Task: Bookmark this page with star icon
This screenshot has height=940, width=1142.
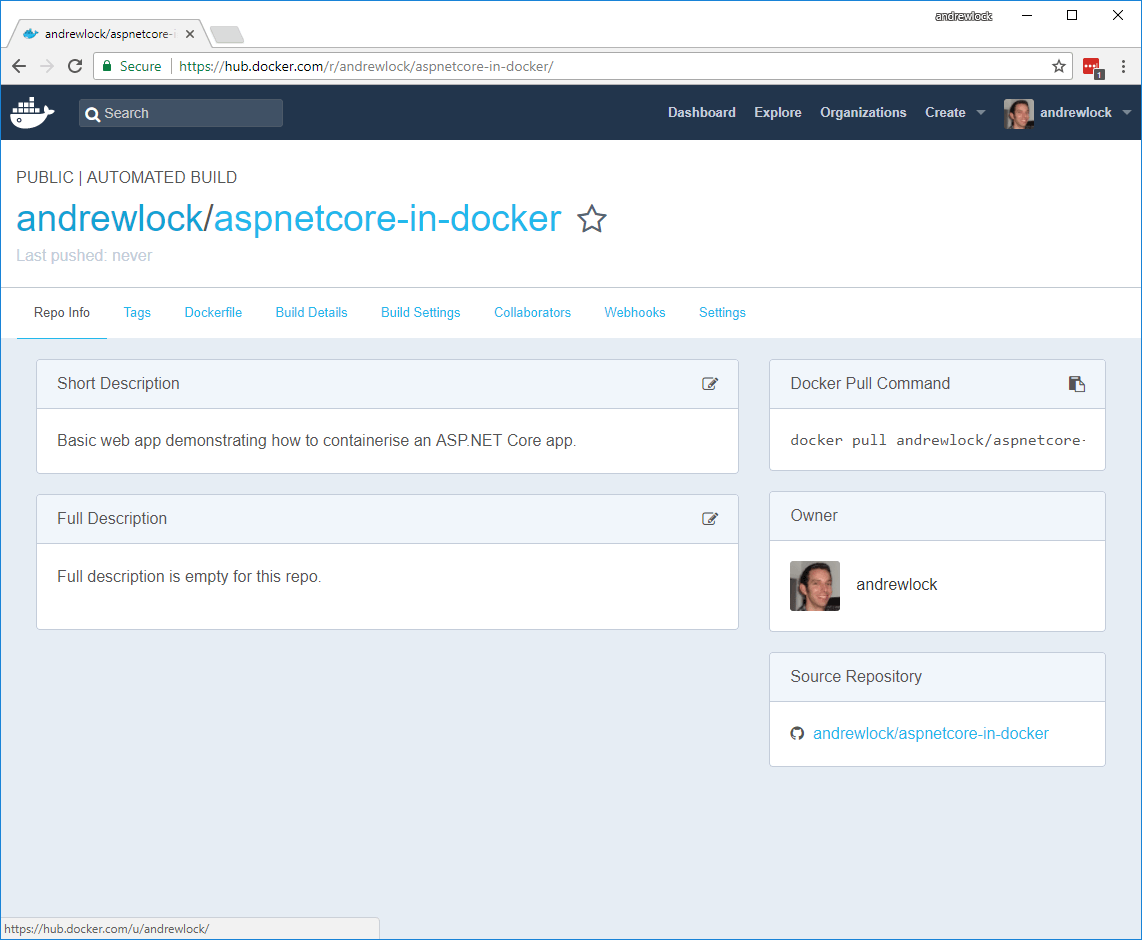Action: pyautogui.click(x=1059, y=66)
